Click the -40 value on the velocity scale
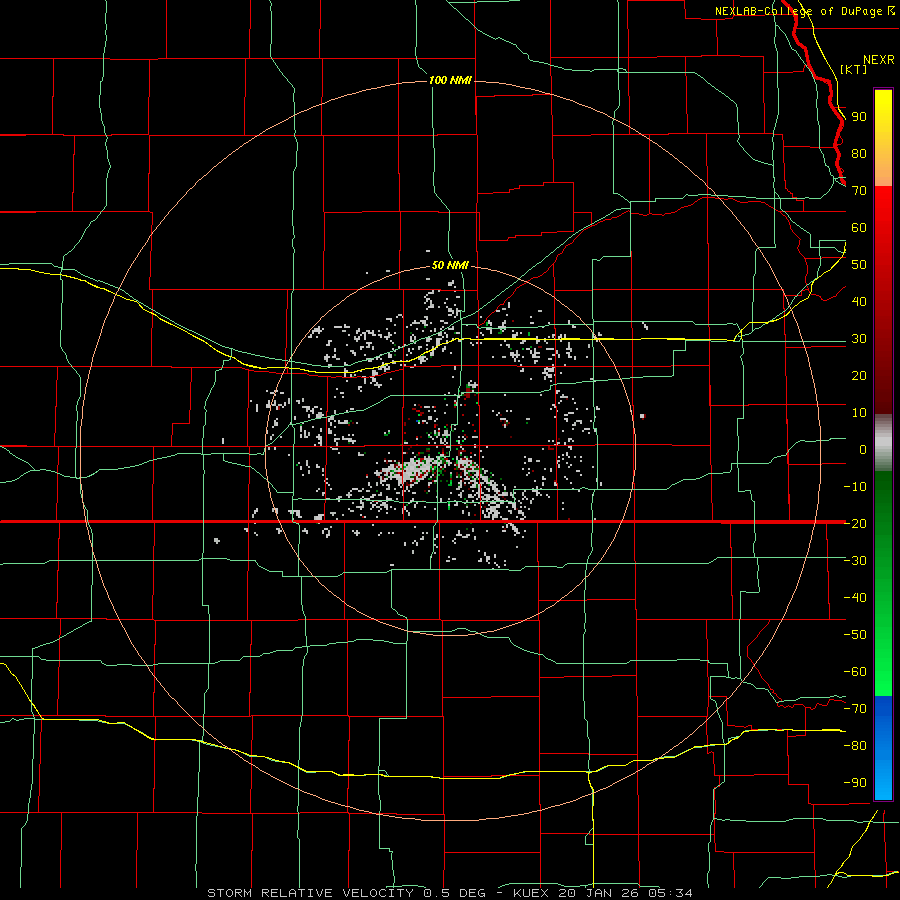This screenshot has width=900, height=900. point(855,598)
